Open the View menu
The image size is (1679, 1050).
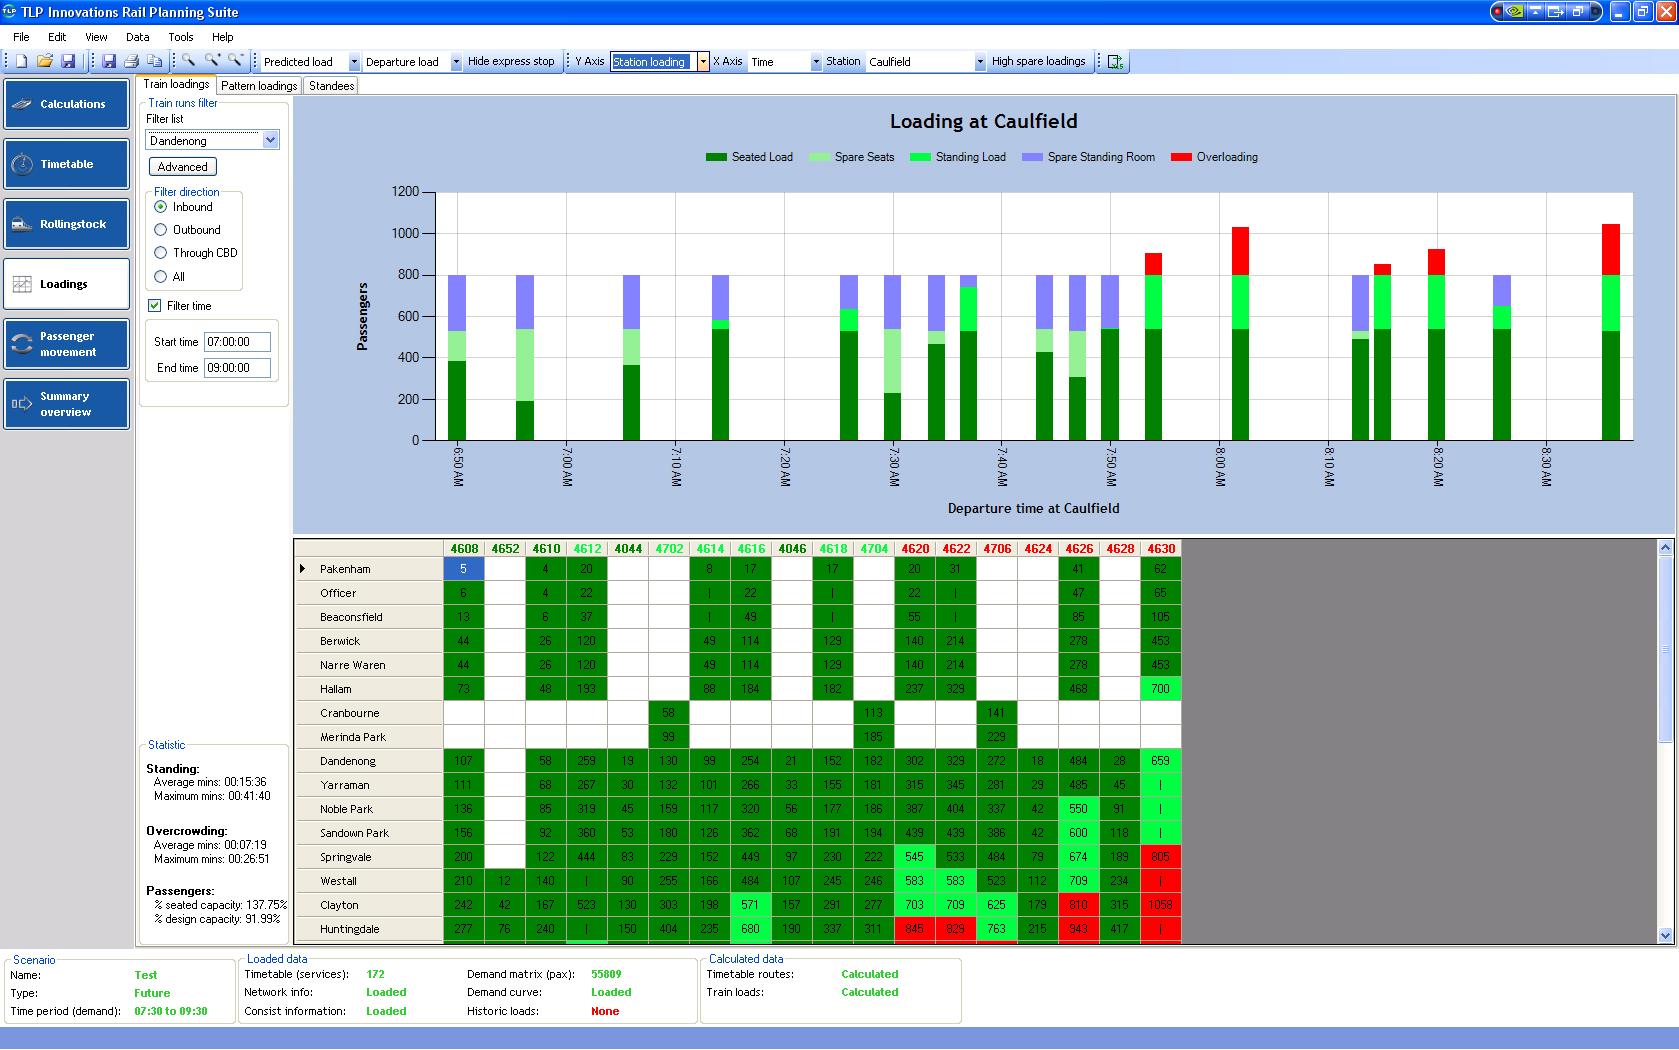[96, 37]
